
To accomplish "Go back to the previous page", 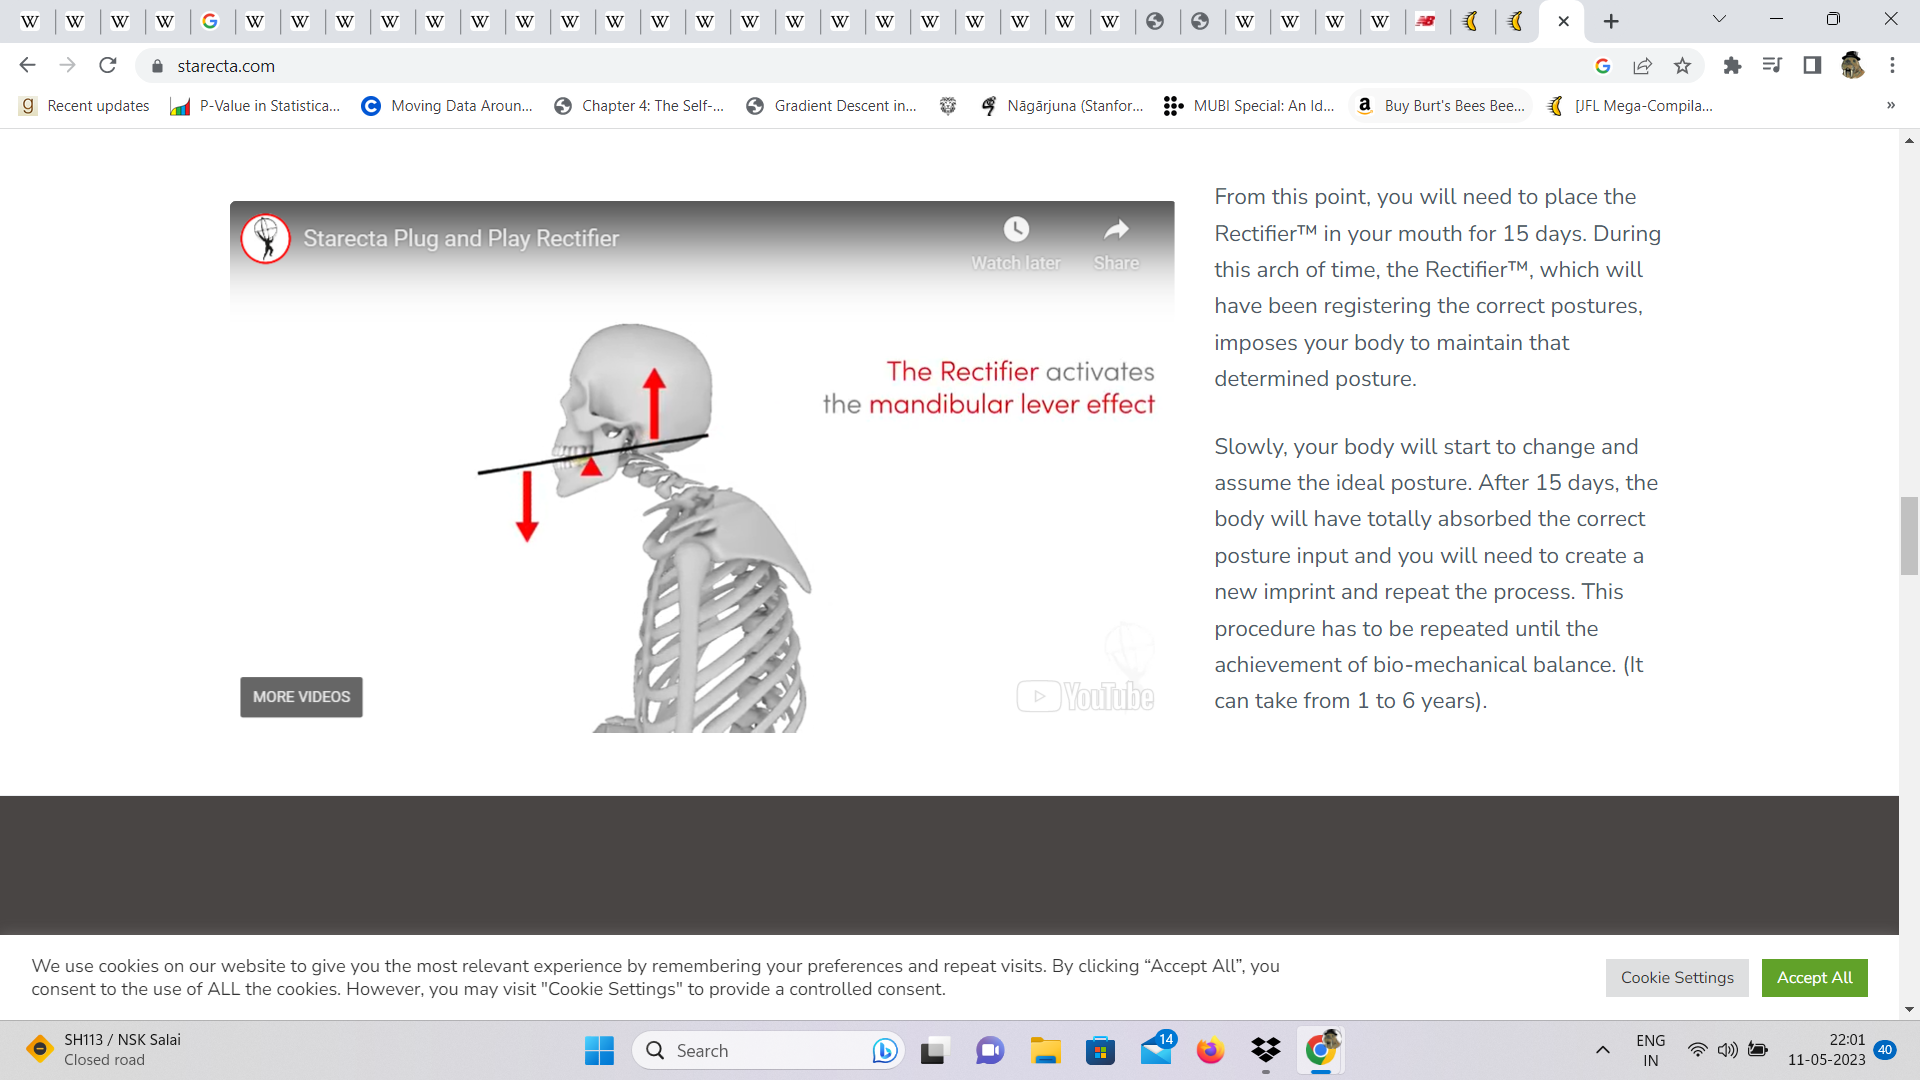I will [27, 65].
